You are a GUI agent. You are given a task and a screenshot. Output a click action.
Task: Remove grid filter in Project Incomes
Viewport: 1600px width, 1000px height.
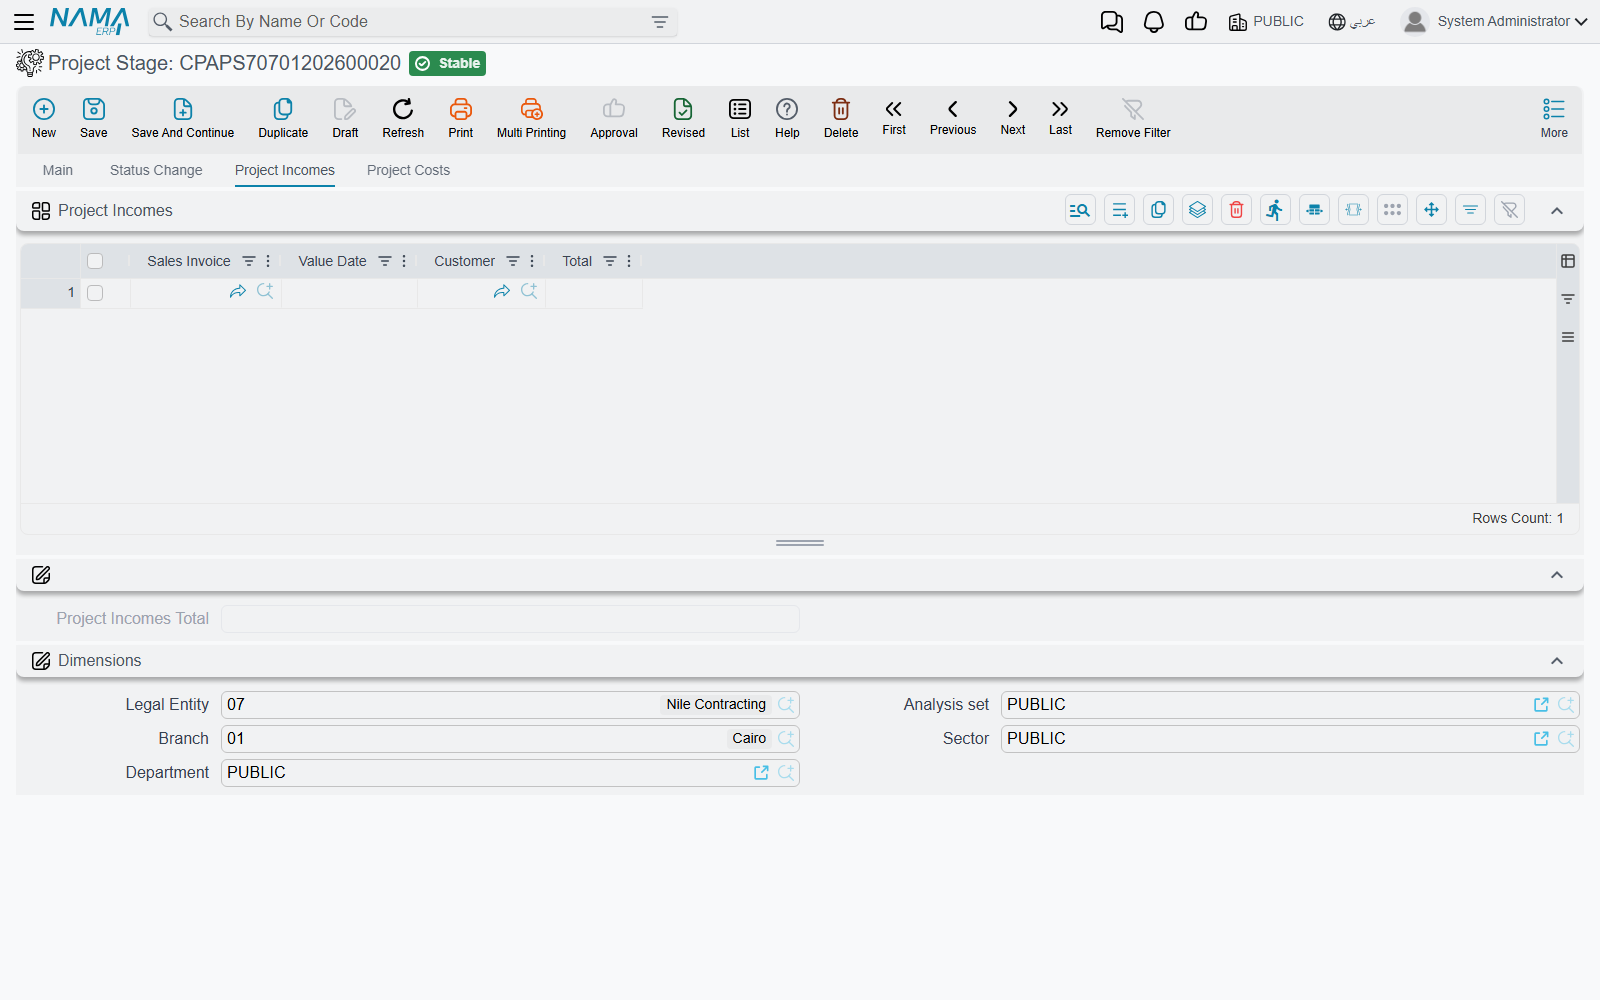pos(1509,210)
